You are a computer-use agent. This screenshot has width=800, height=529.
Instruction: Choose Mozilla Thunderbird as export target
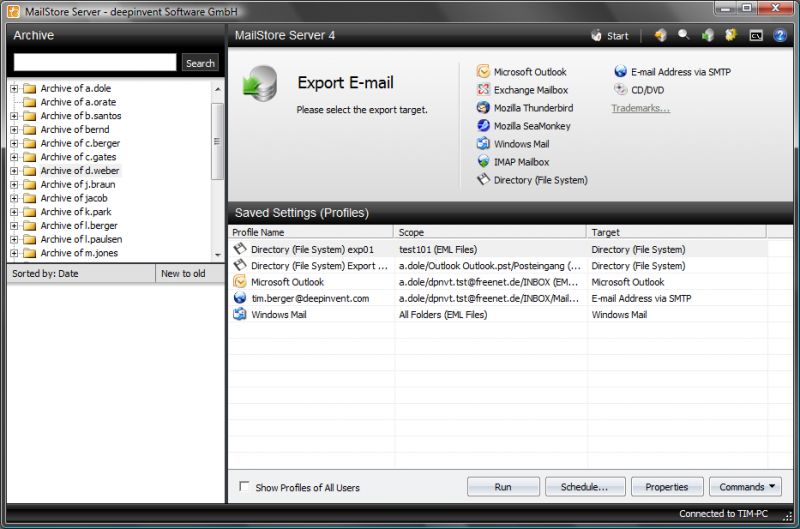[x=525, y=108]
